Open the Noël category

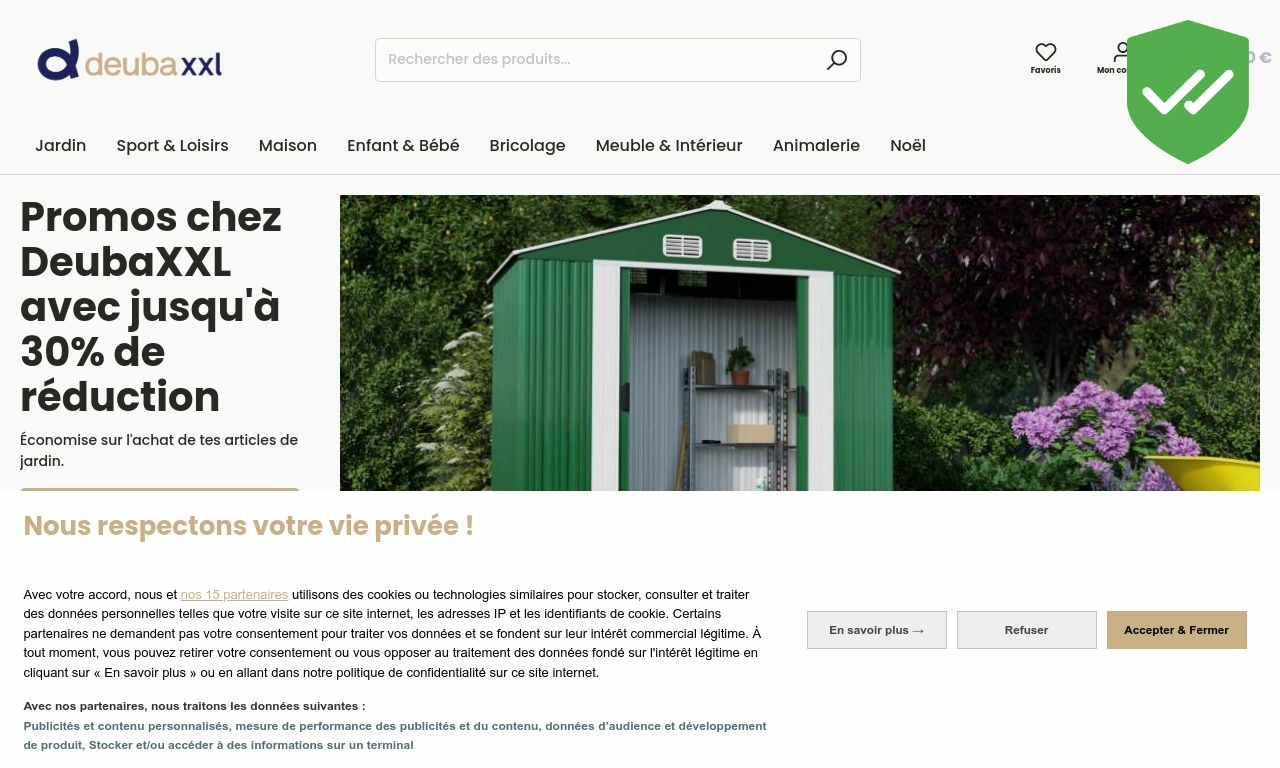coord(908,146)
